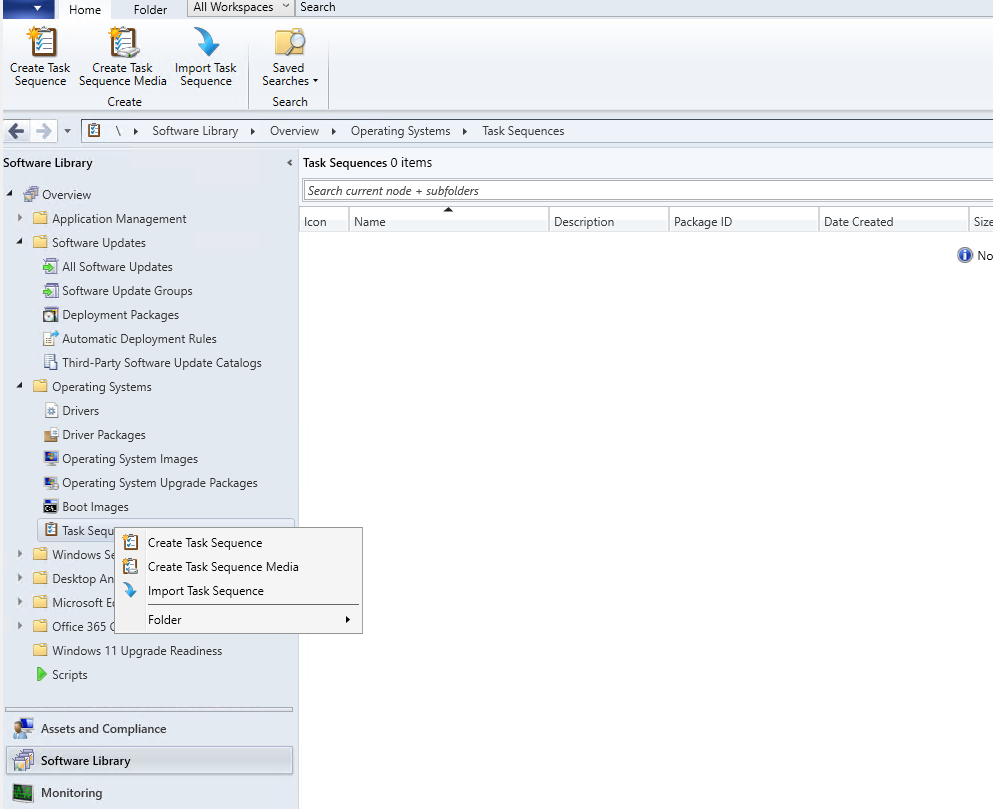The image size is (993, 809).
Task: Click the back navigation arrow
Action: point(17,131)
